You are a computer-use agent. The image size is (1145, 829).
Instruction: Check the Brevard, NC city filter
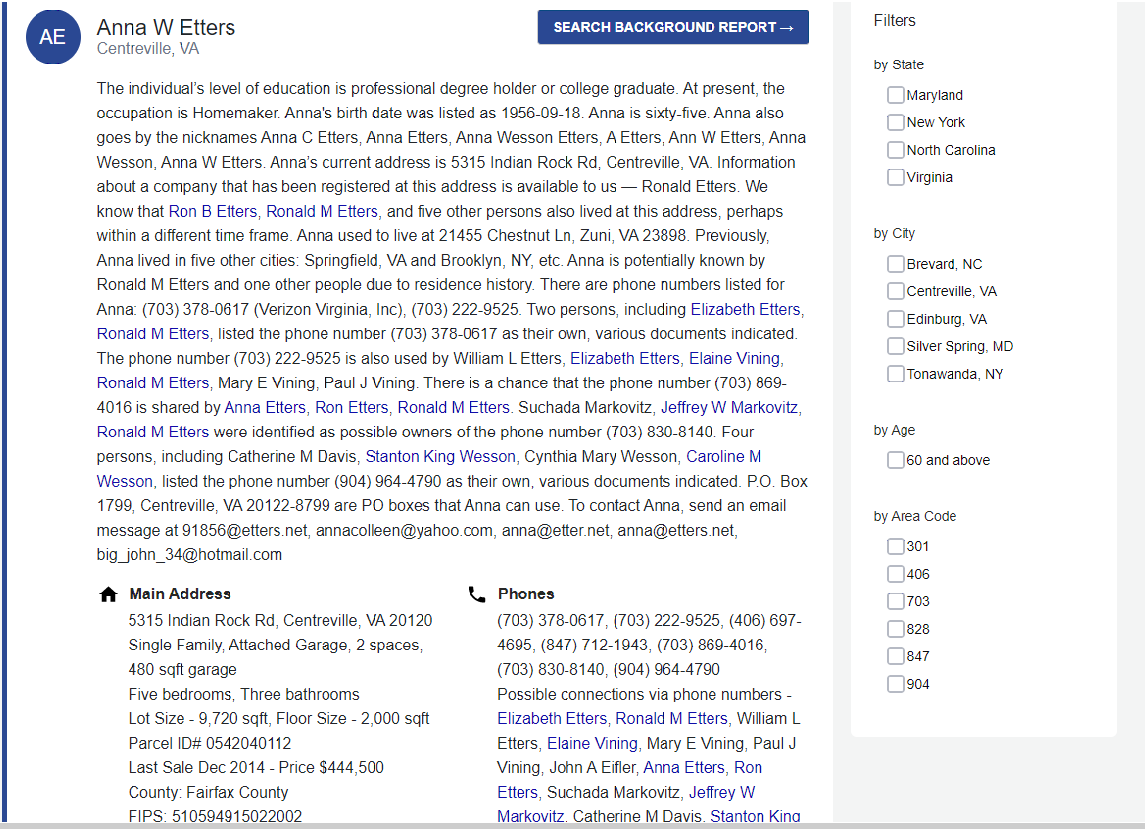click(895, 264)
